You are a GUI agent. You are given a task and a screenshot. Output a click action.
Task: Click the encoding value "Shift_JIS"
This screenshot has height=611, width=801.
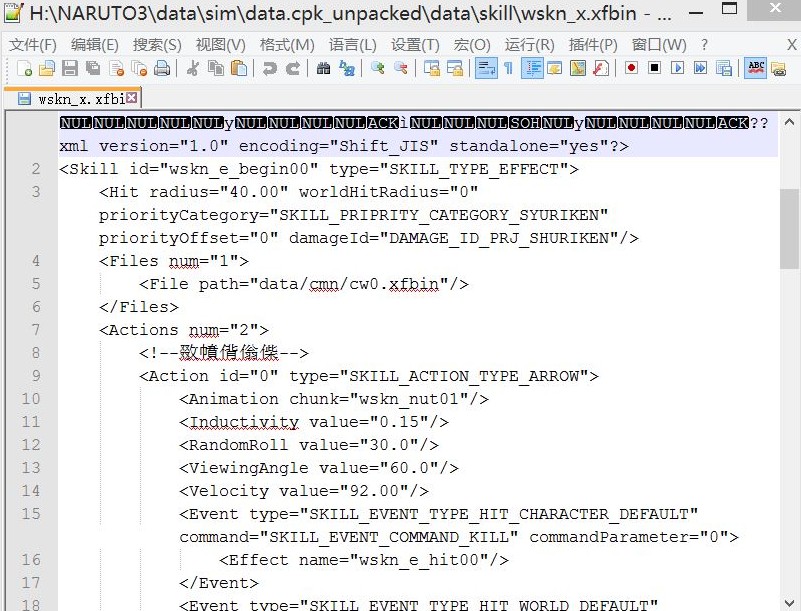pyautogui.click(x=384, y=146)
